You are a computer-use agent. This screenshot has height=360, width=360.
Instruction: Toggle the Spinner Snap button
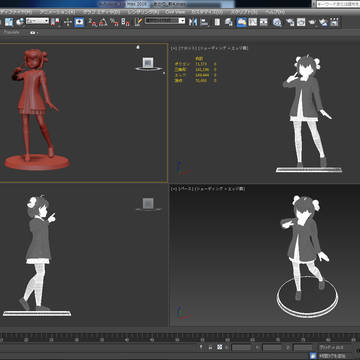tap(125, 22)
